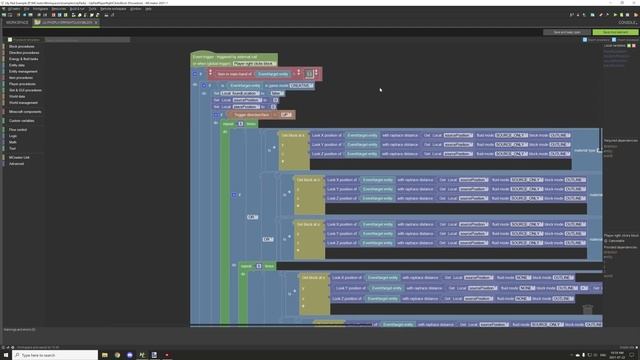Open the Math blocks category

pos(12,142)
